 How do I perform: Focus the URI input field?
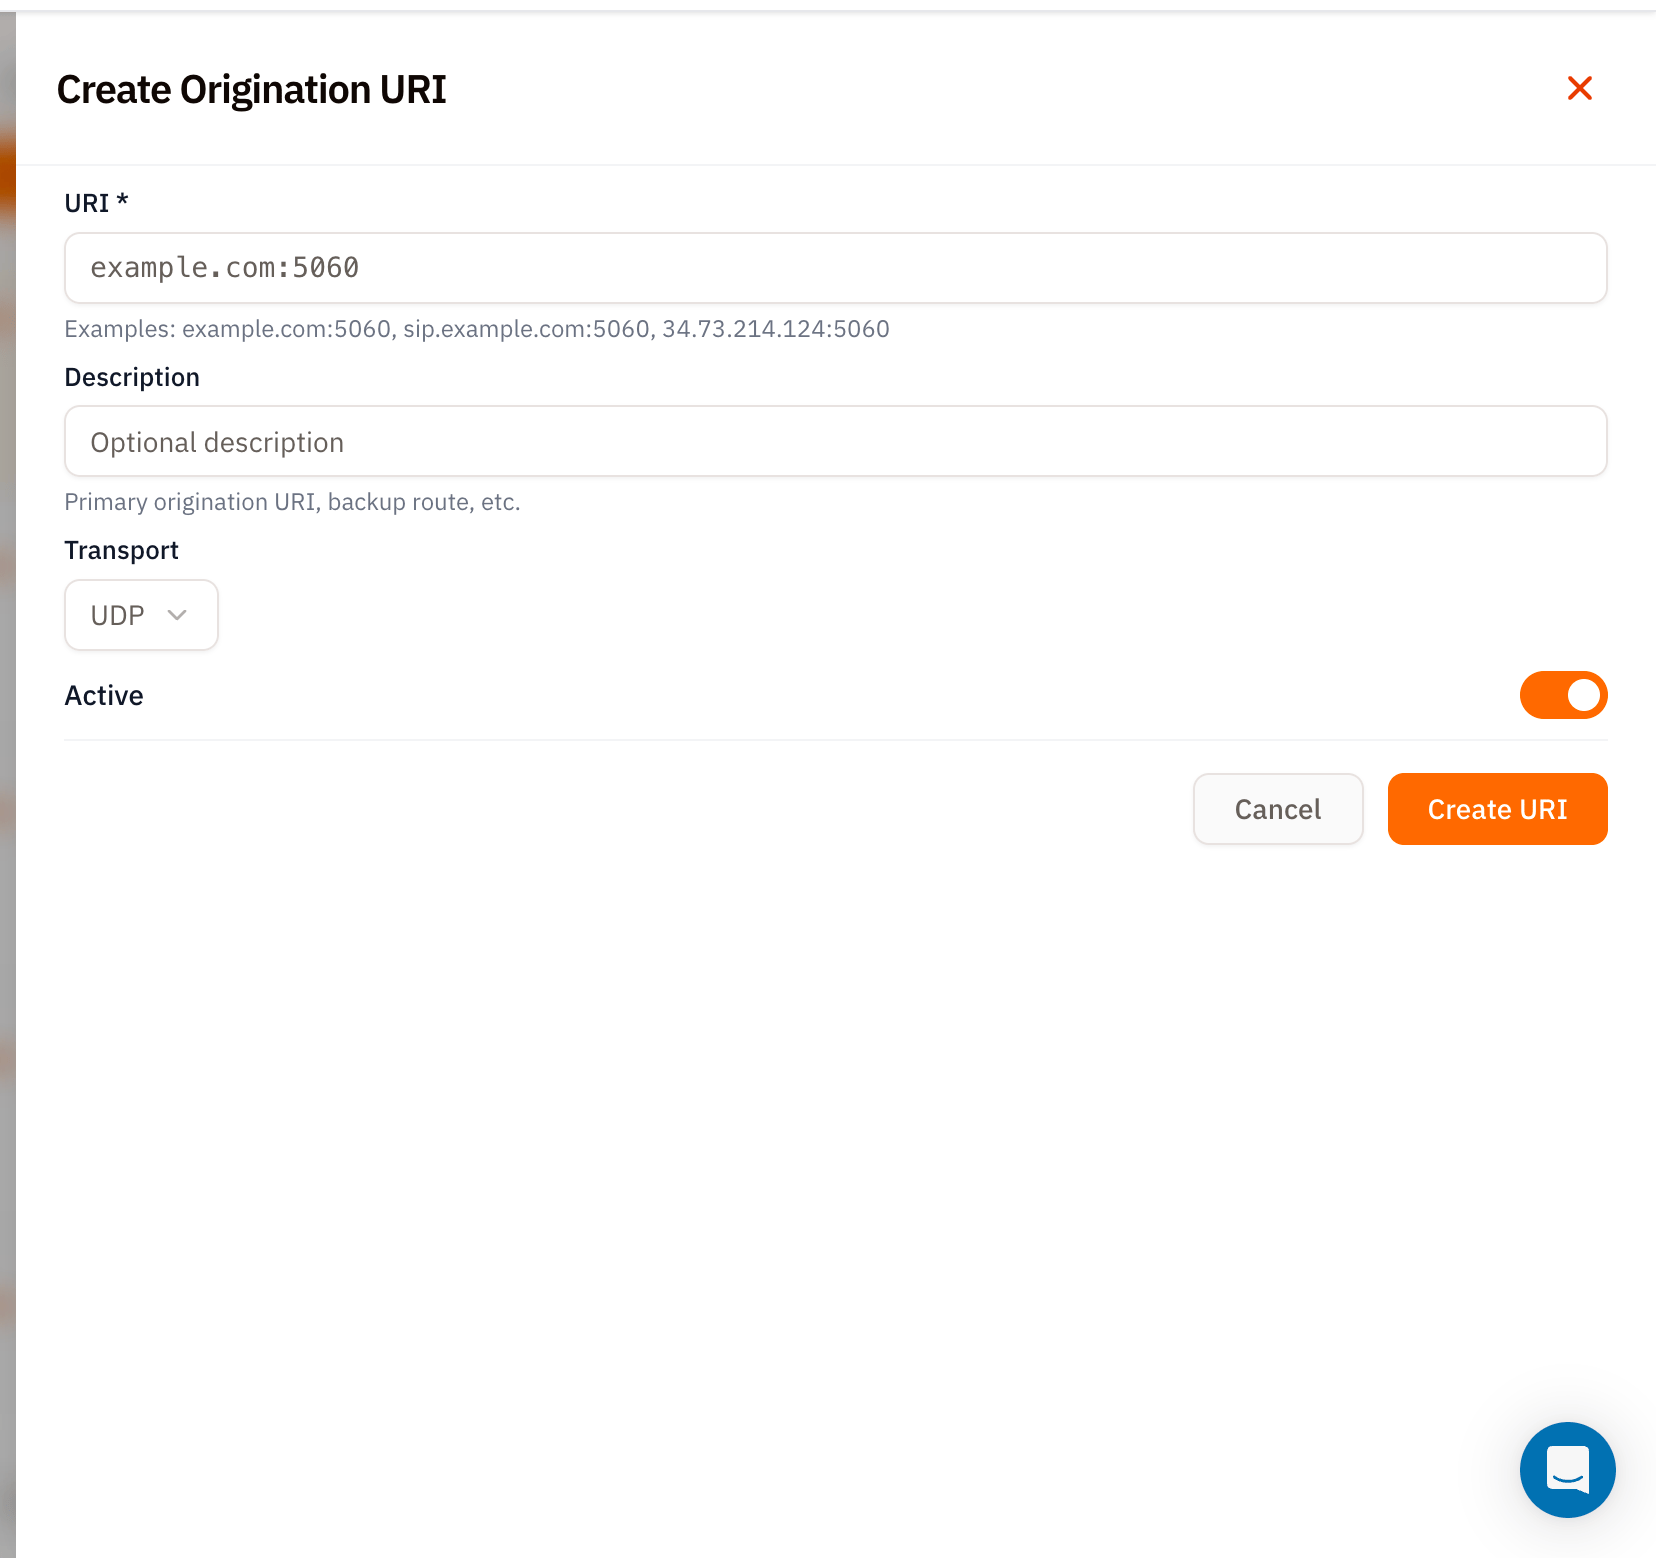click(x=835, y=268)
